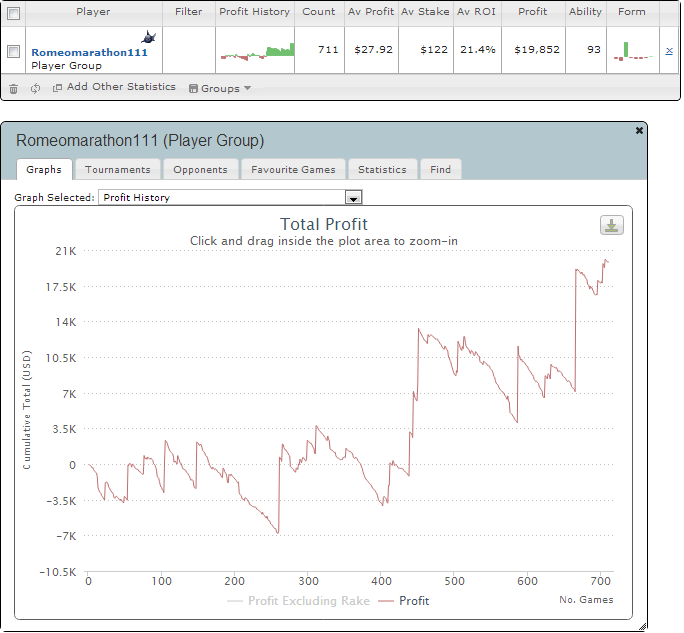Open the Graph Selected dropdown arrow

tap(353, 198)
